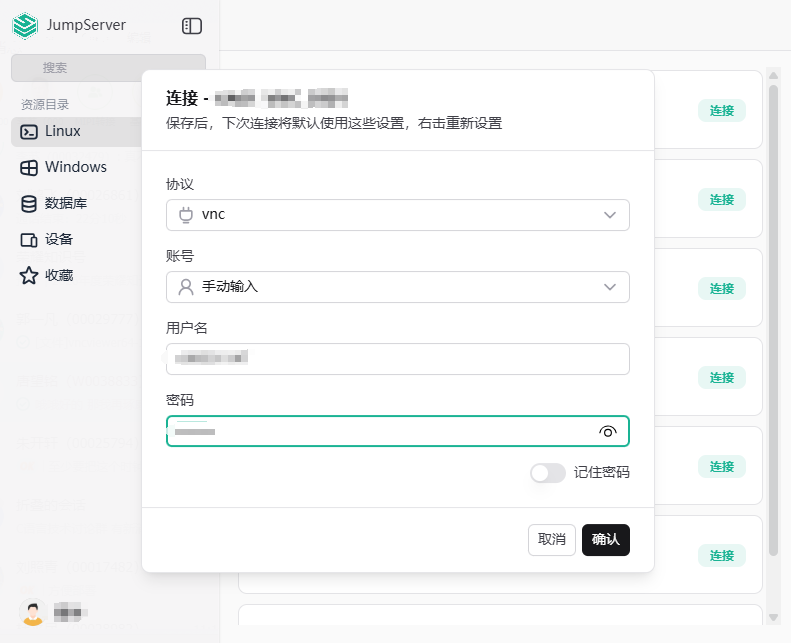Click the 用户名 input field
Image resolution: width=791 pixels, height=643 pixels.
[397, 359]
